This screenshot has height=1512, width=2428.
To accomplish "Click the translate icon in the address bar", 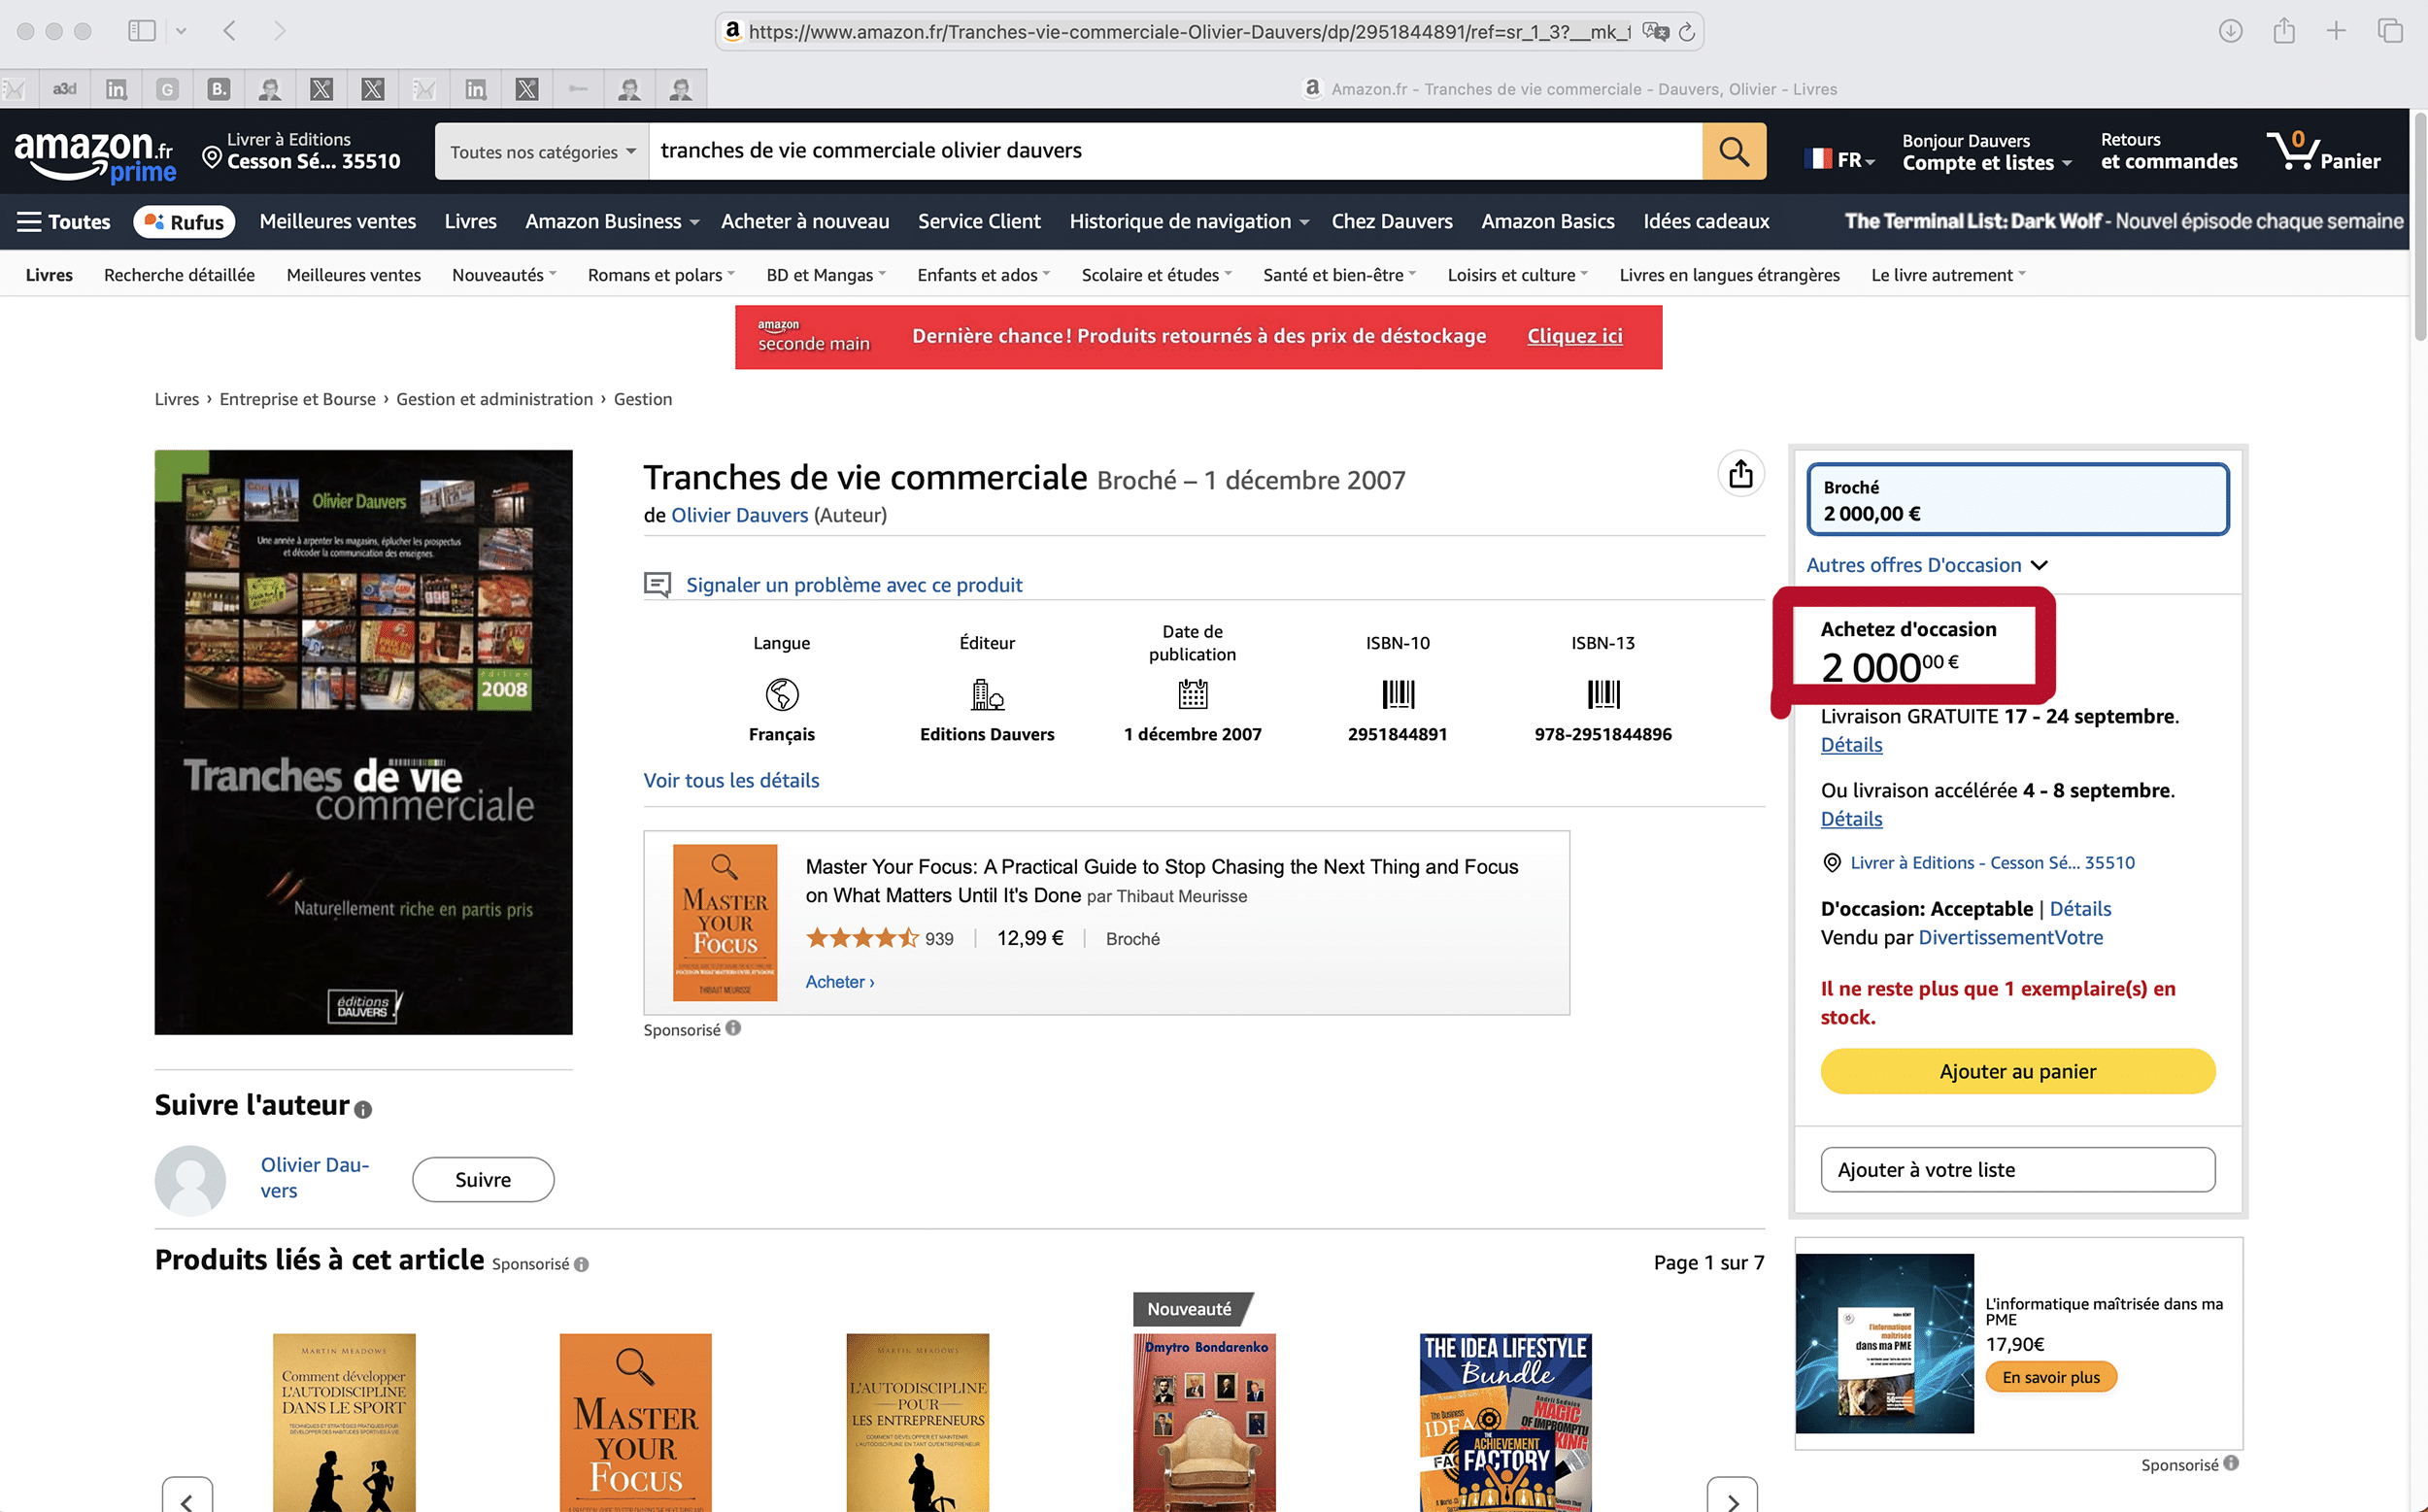I will (x=1655, y=32).
